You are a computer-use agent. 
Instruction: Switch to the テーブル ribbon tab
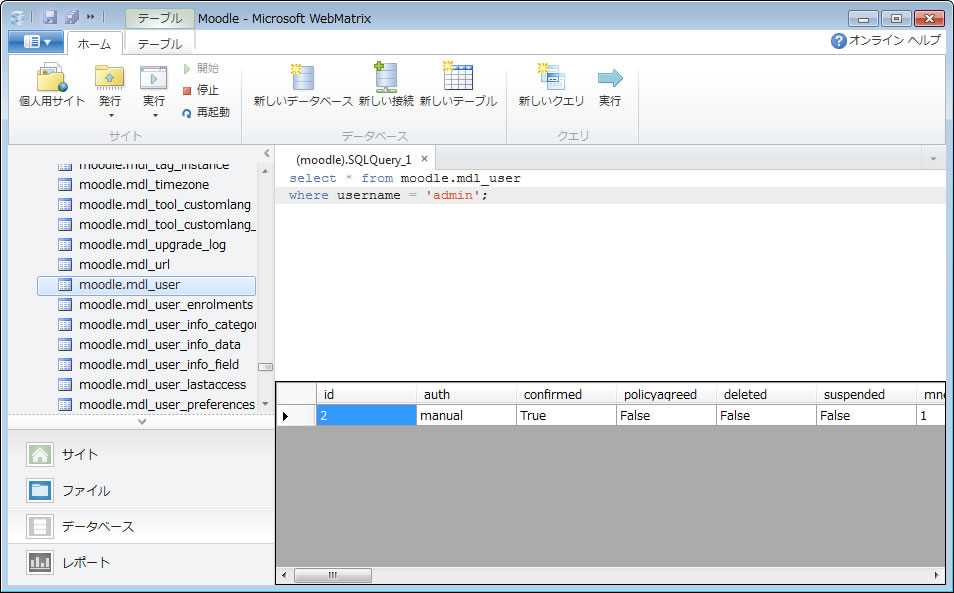point(159,43)
